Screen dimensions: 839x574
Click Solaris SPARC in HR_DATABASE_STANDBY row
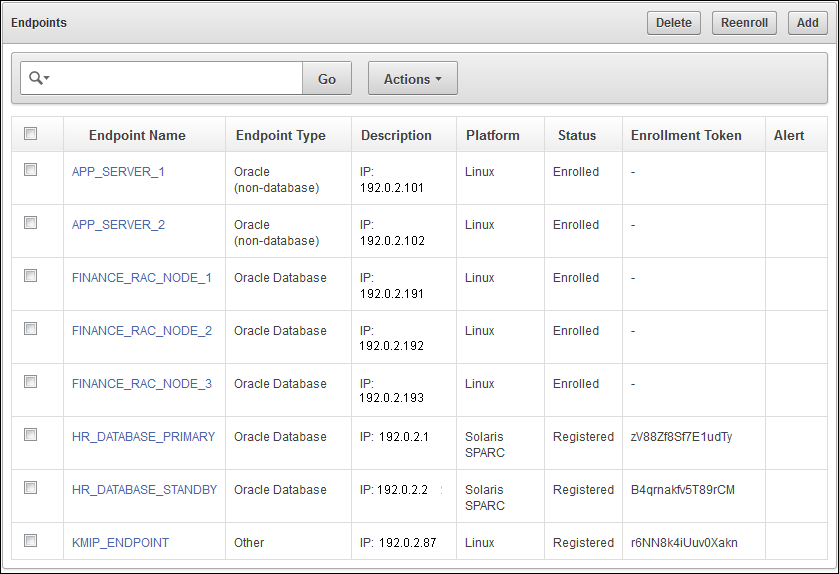(485, 498)
